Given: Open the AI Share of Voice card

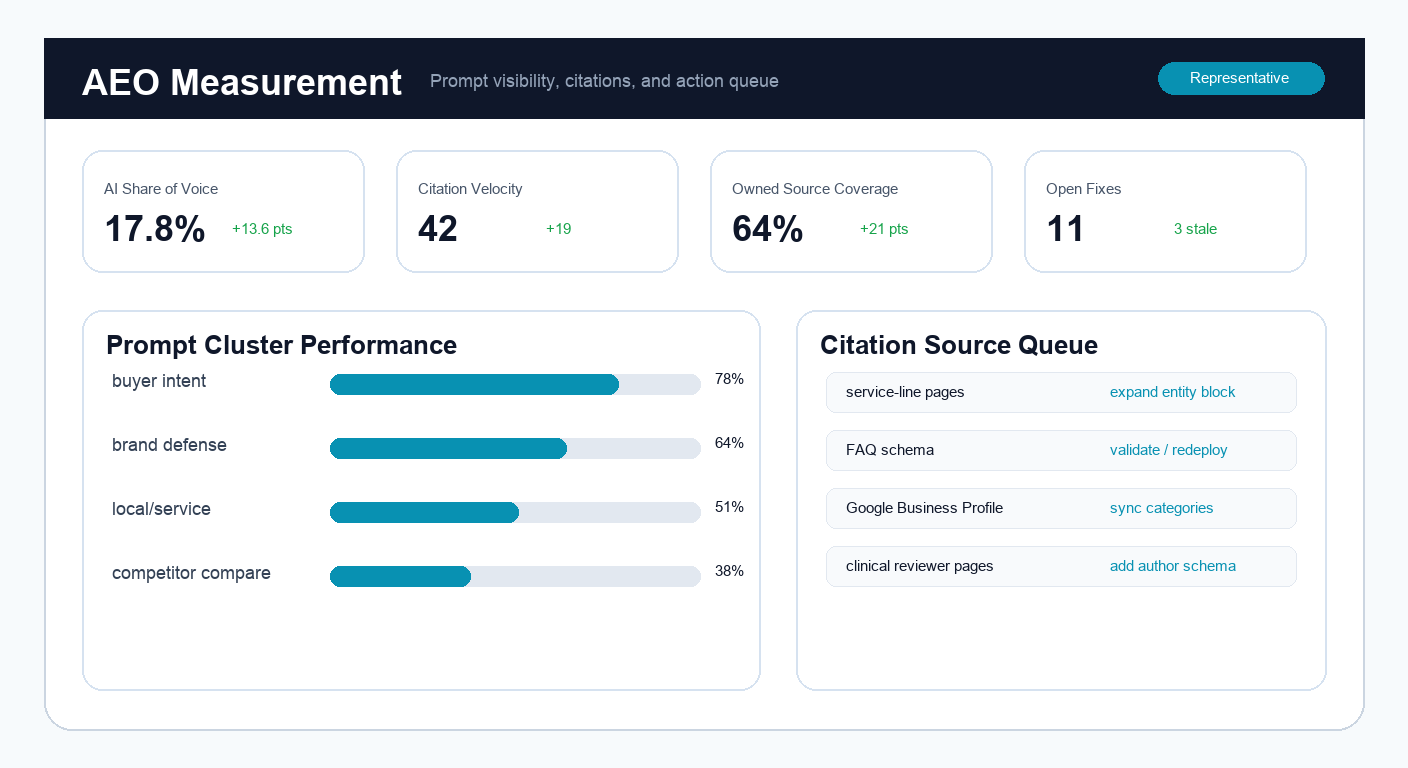Looking at the screenshot, I should click(223, 211).
